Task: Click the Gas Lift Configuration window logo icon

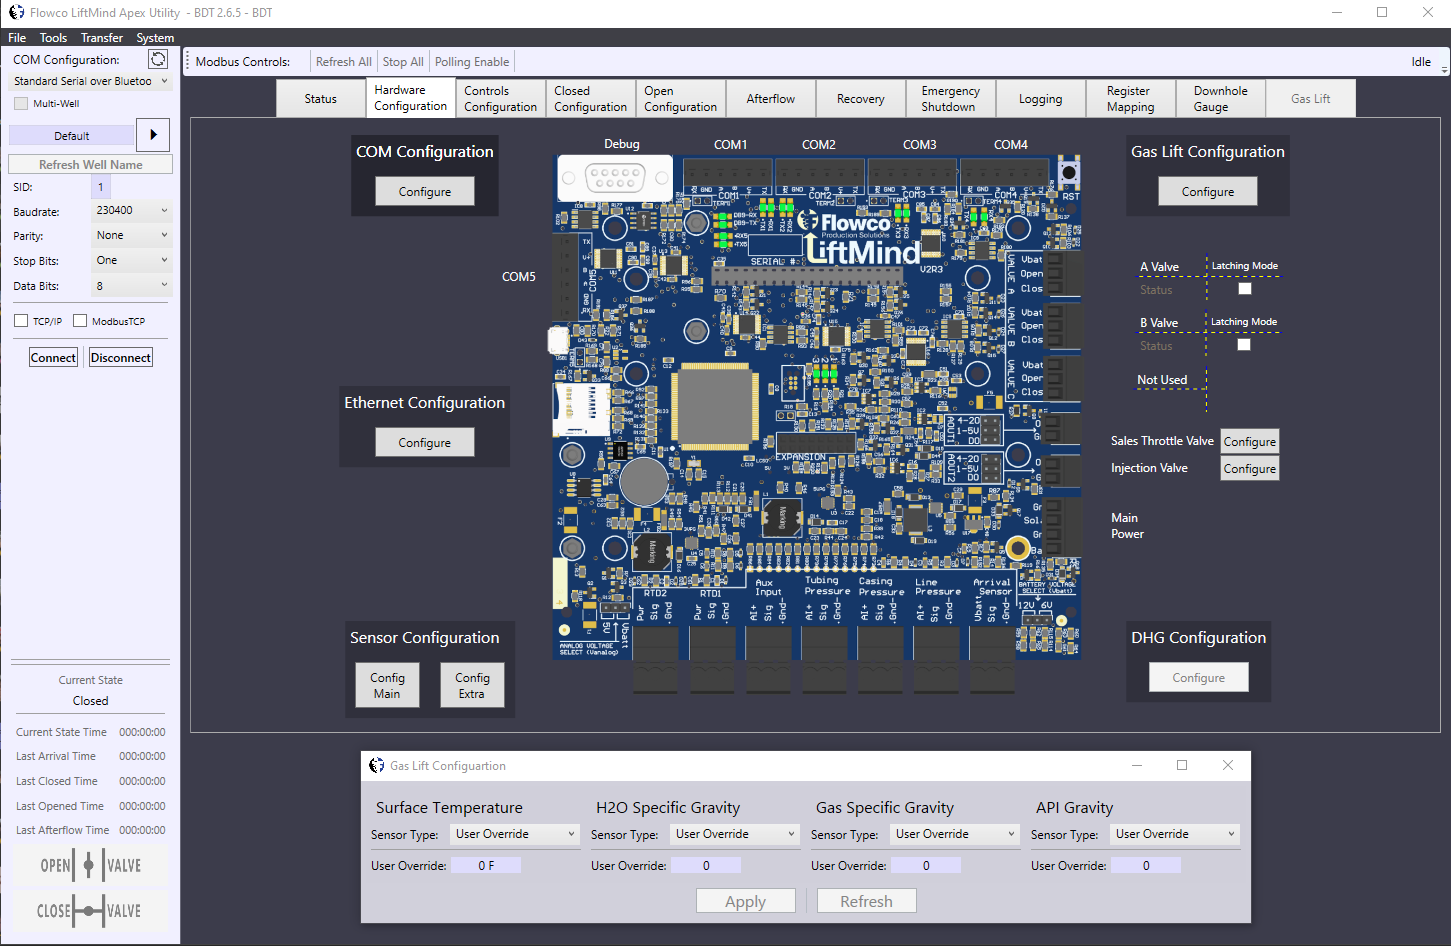Action: (x=377, y=765)
